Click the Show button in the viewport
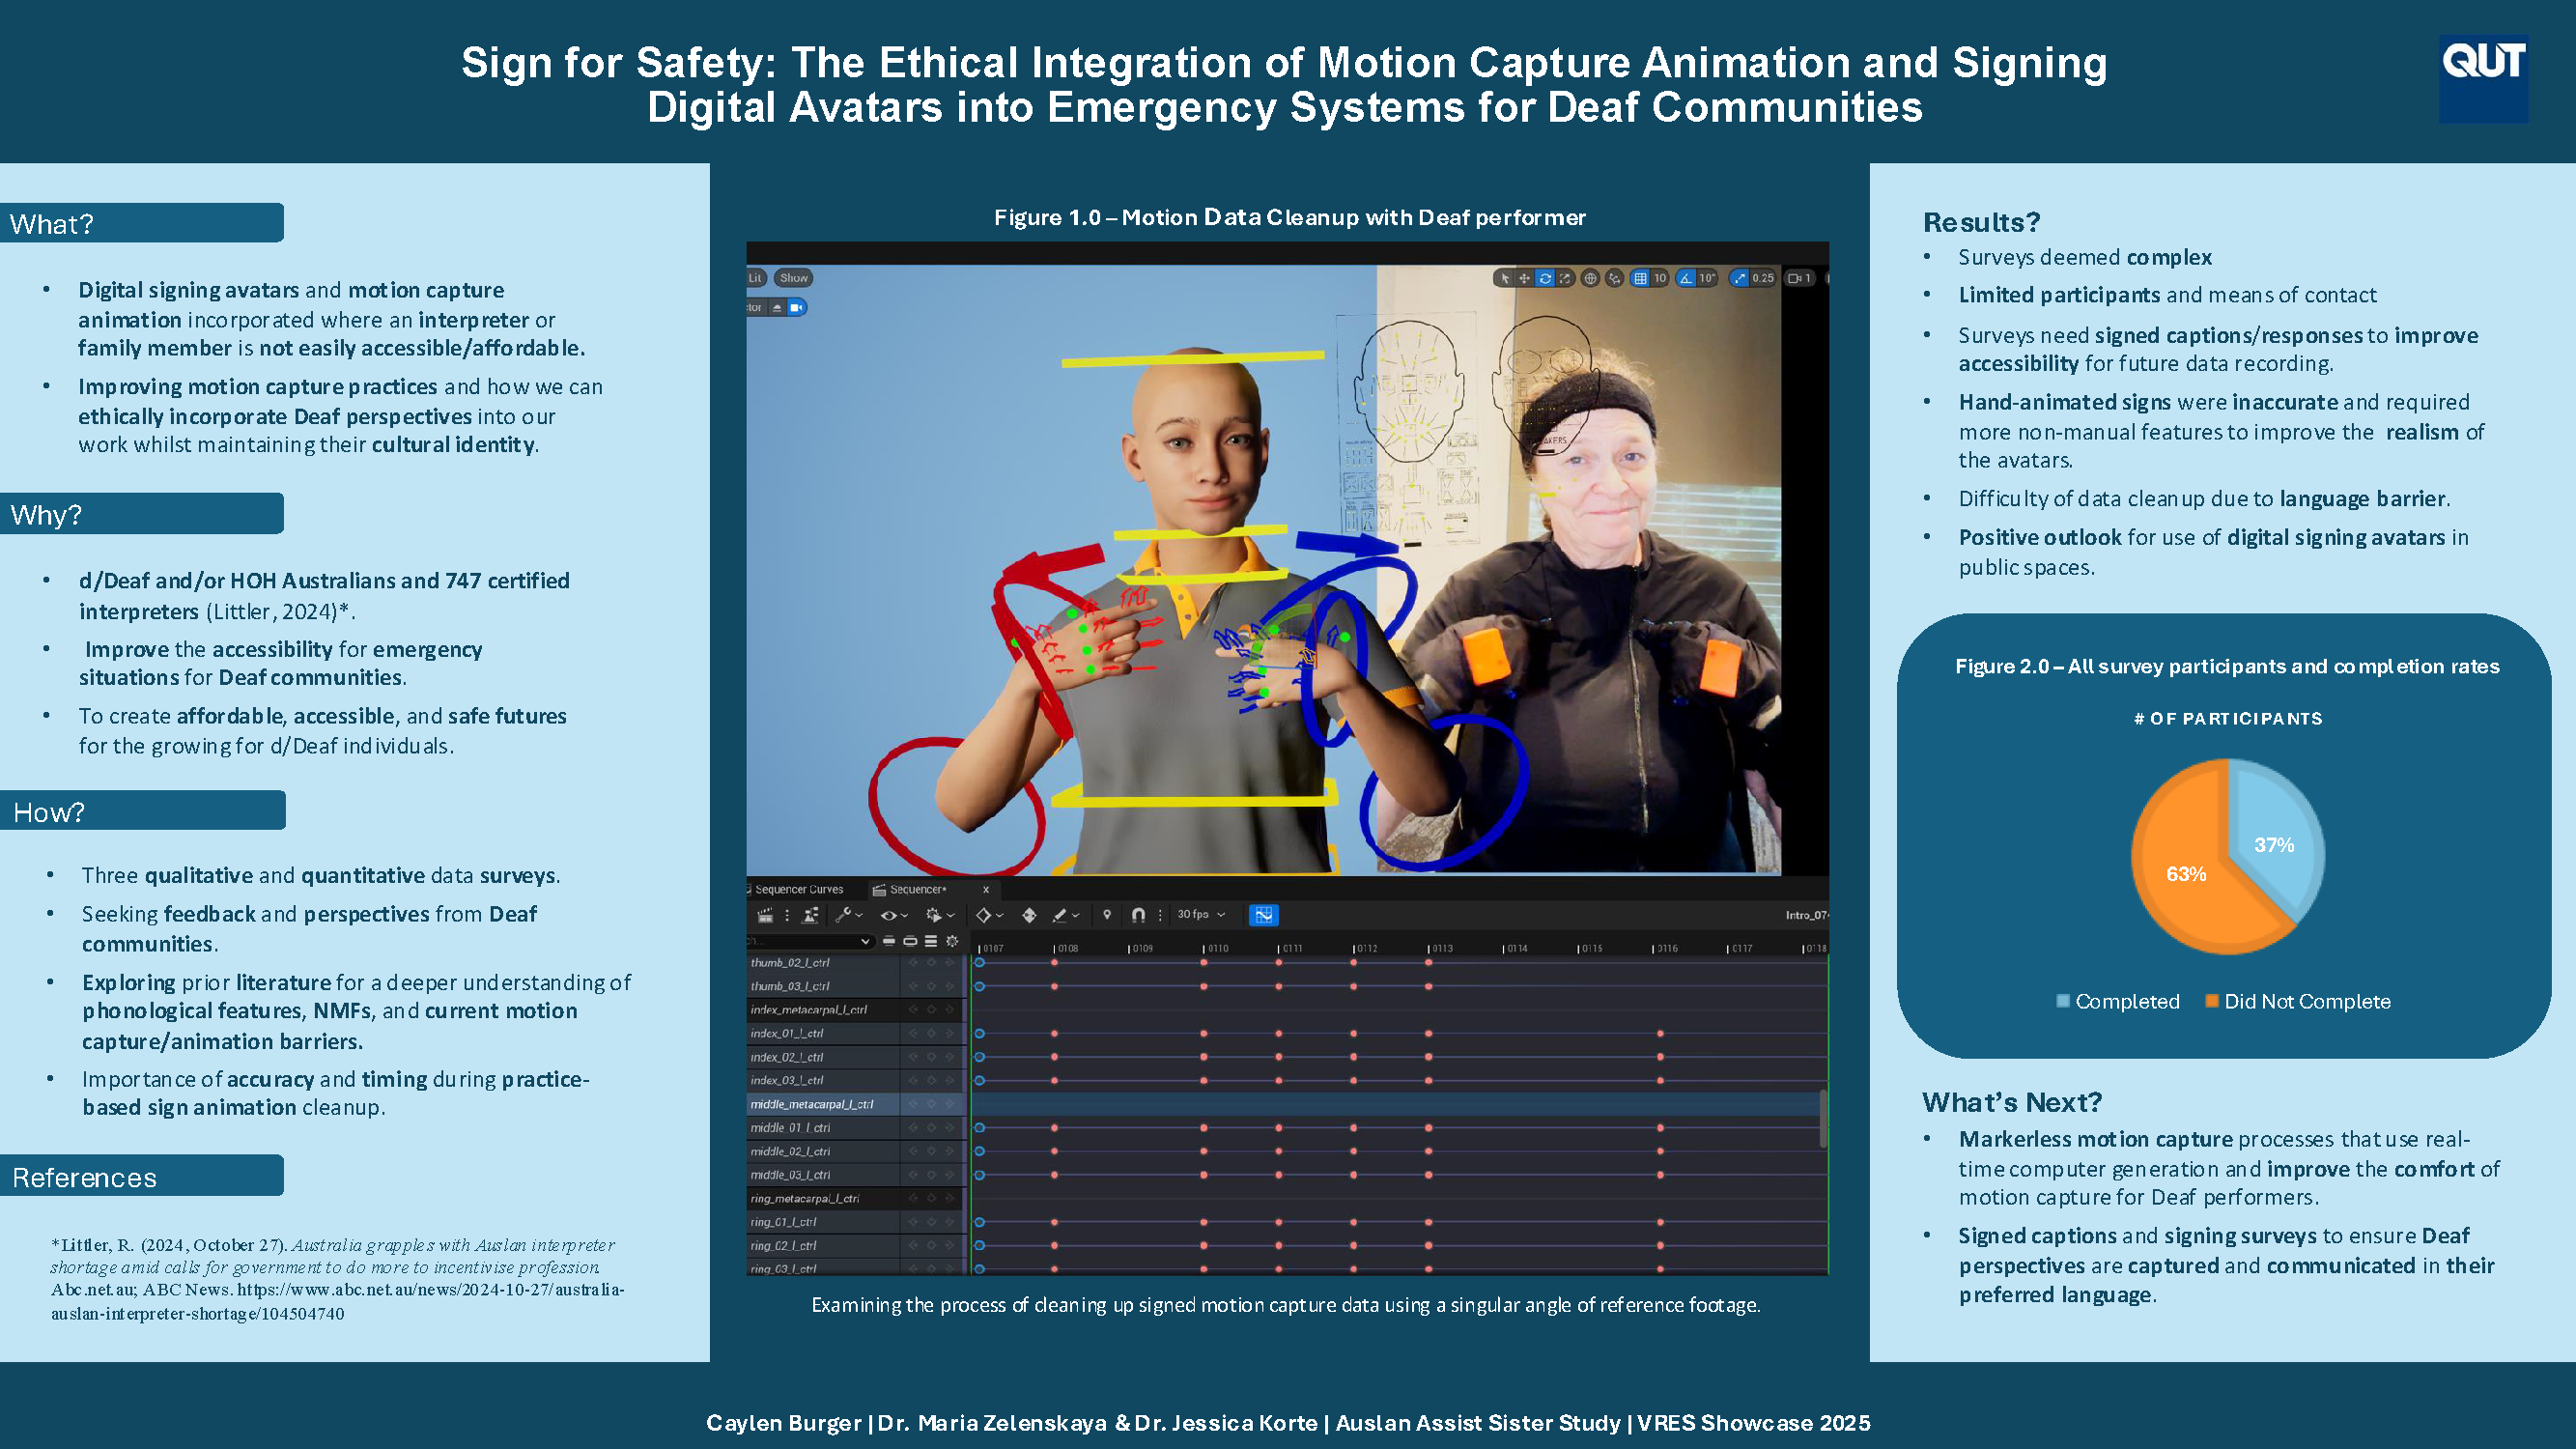Image resolution: width=2576 pixels, height=1449 pixels. (x=793, y=278)
